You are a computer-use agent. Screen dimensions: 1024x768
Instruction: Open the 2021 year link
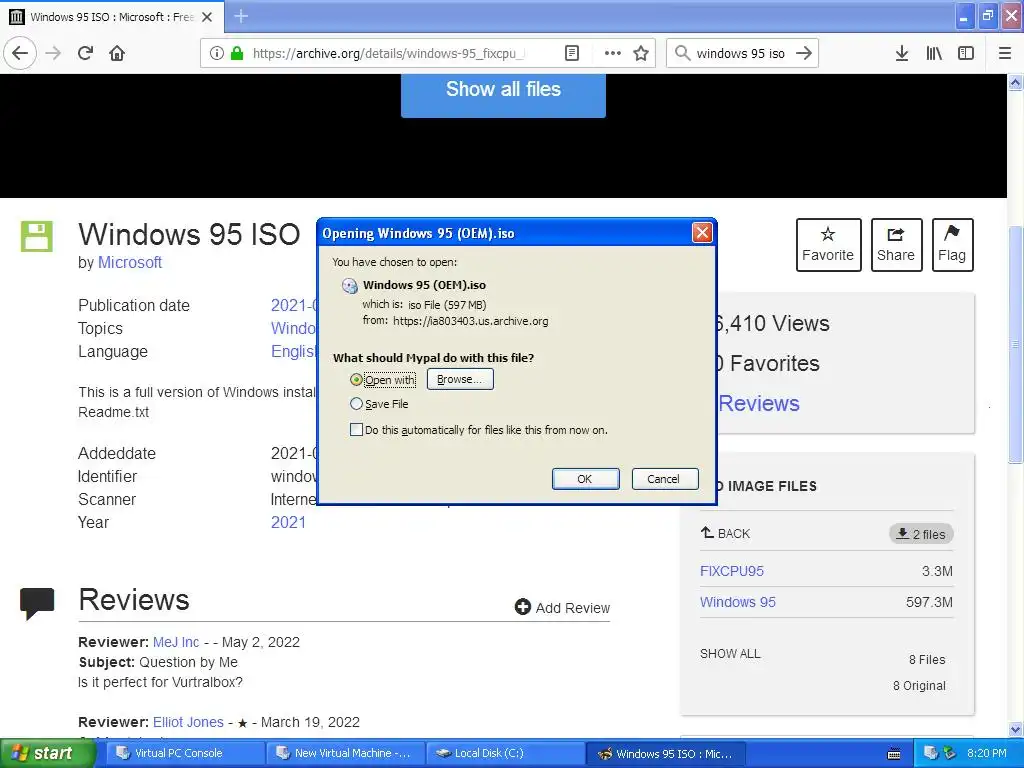point(288,522)
